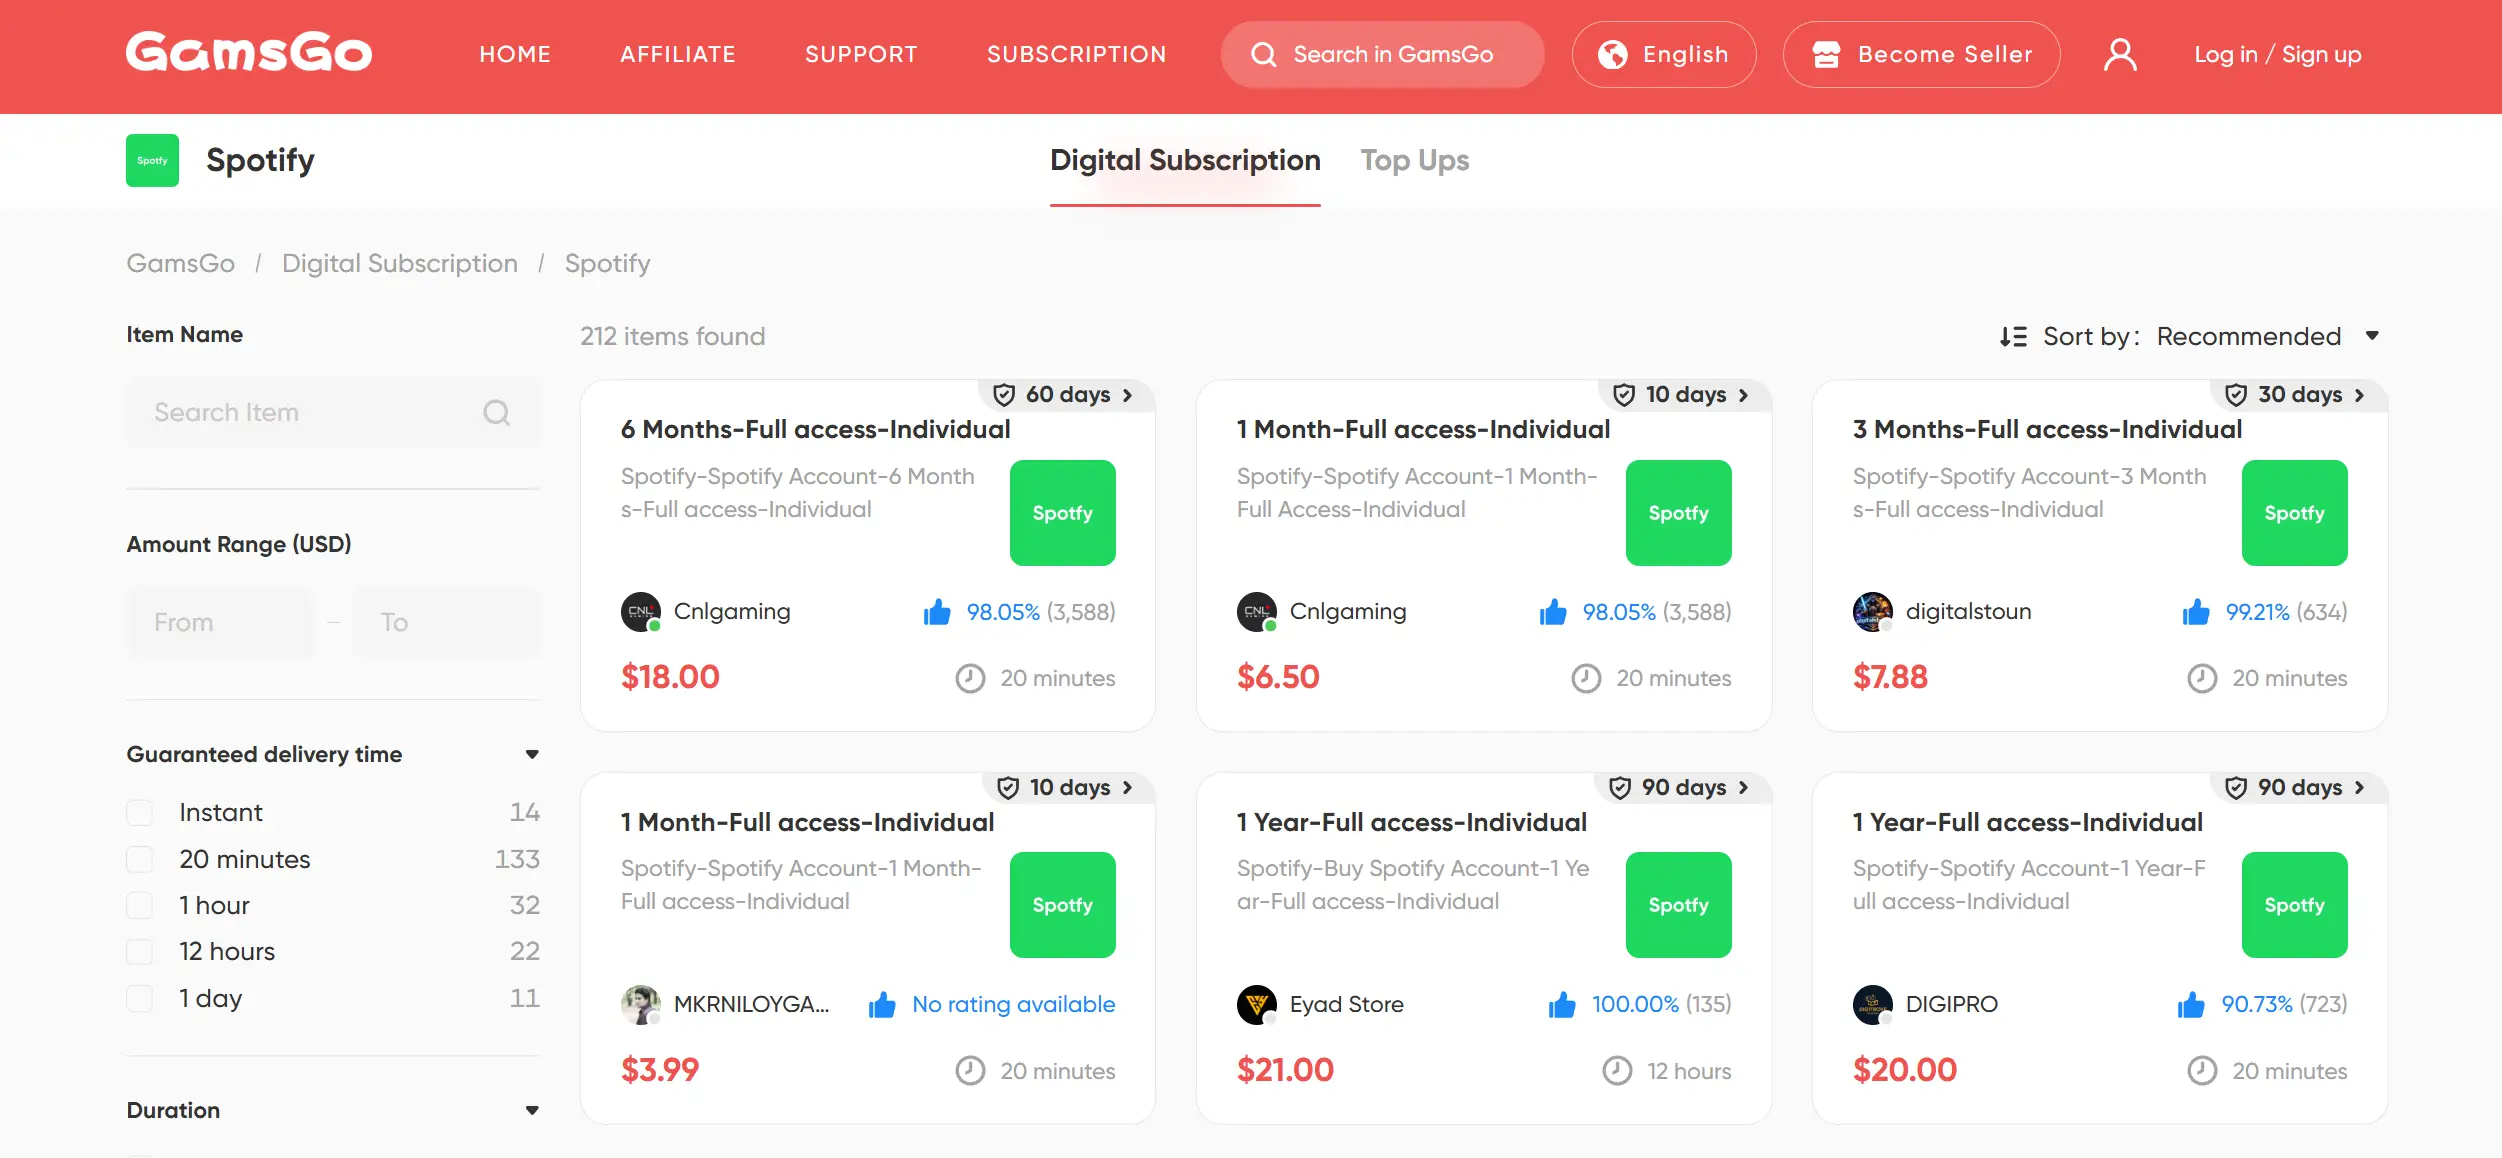
Task: Click the Eyad Store seller avatar
Action: (1256, 1005)
